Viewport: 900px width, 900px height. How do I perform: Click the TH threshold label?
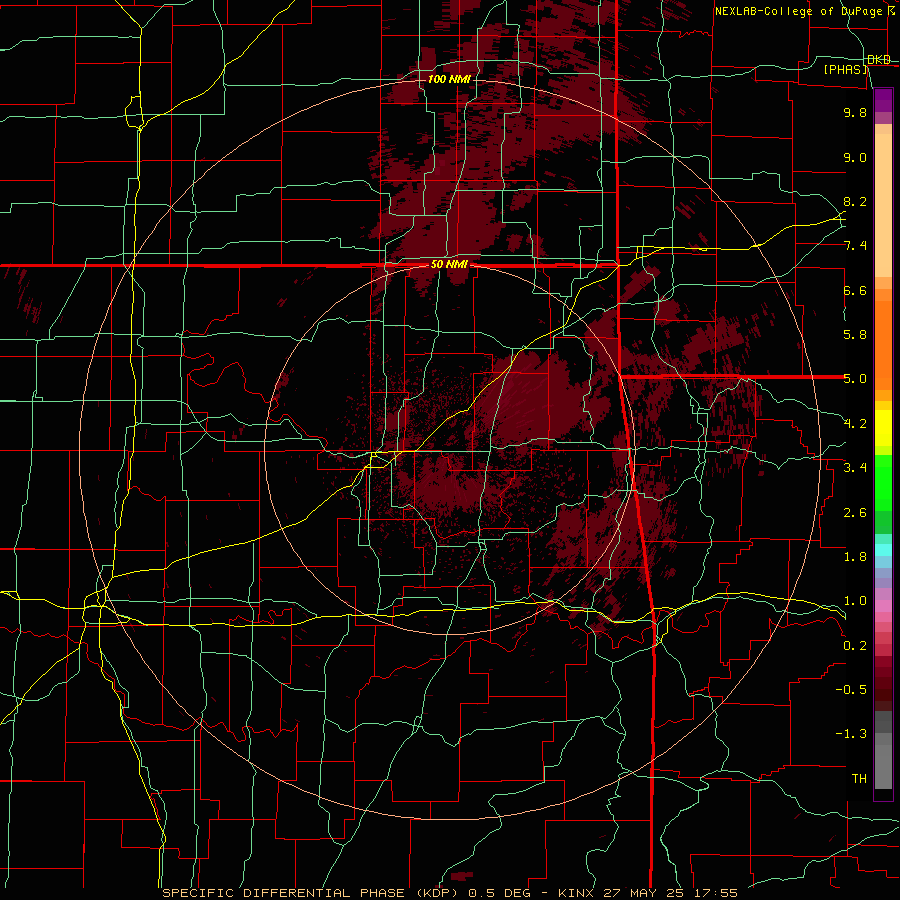click(859, 779)
